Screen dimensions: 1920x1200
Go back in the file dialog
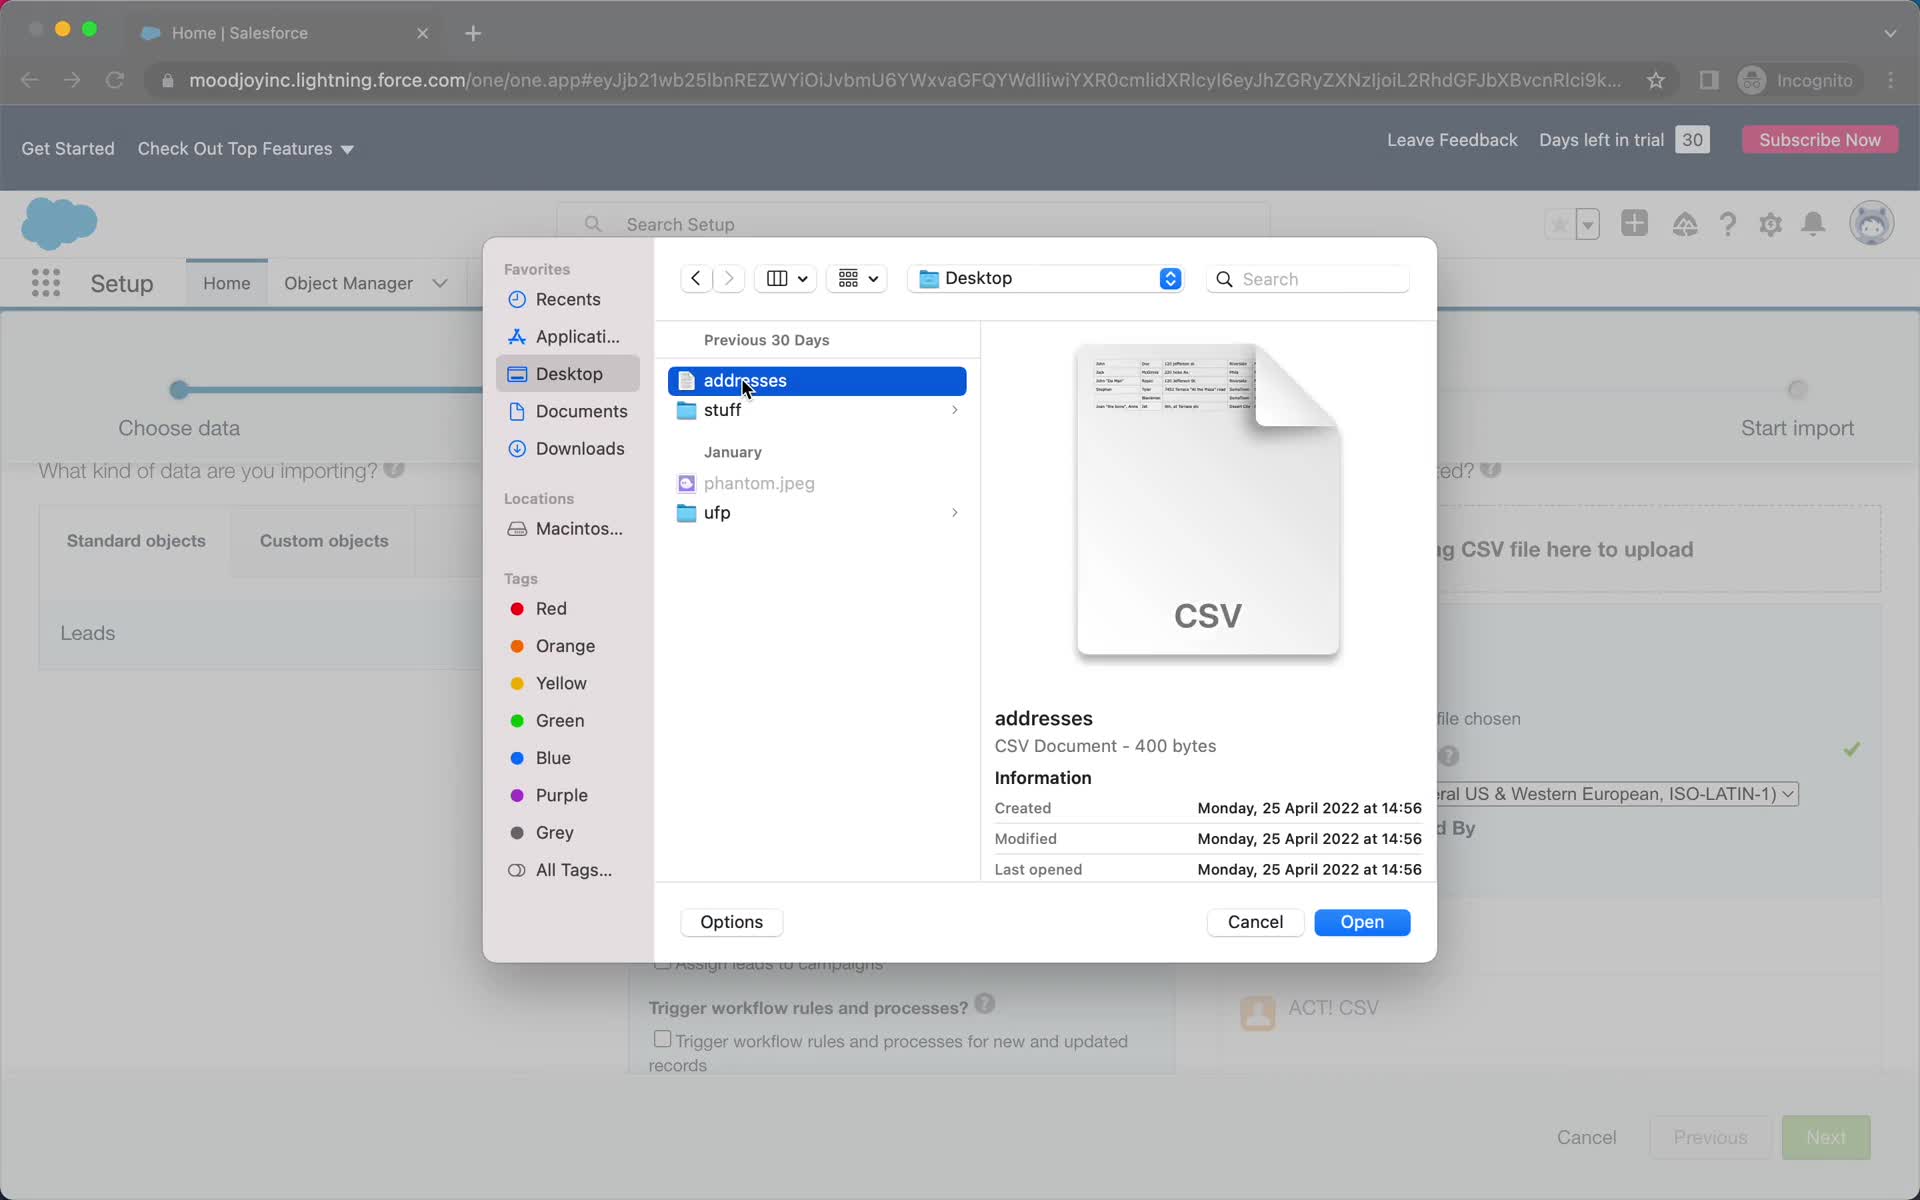point(695,279)
